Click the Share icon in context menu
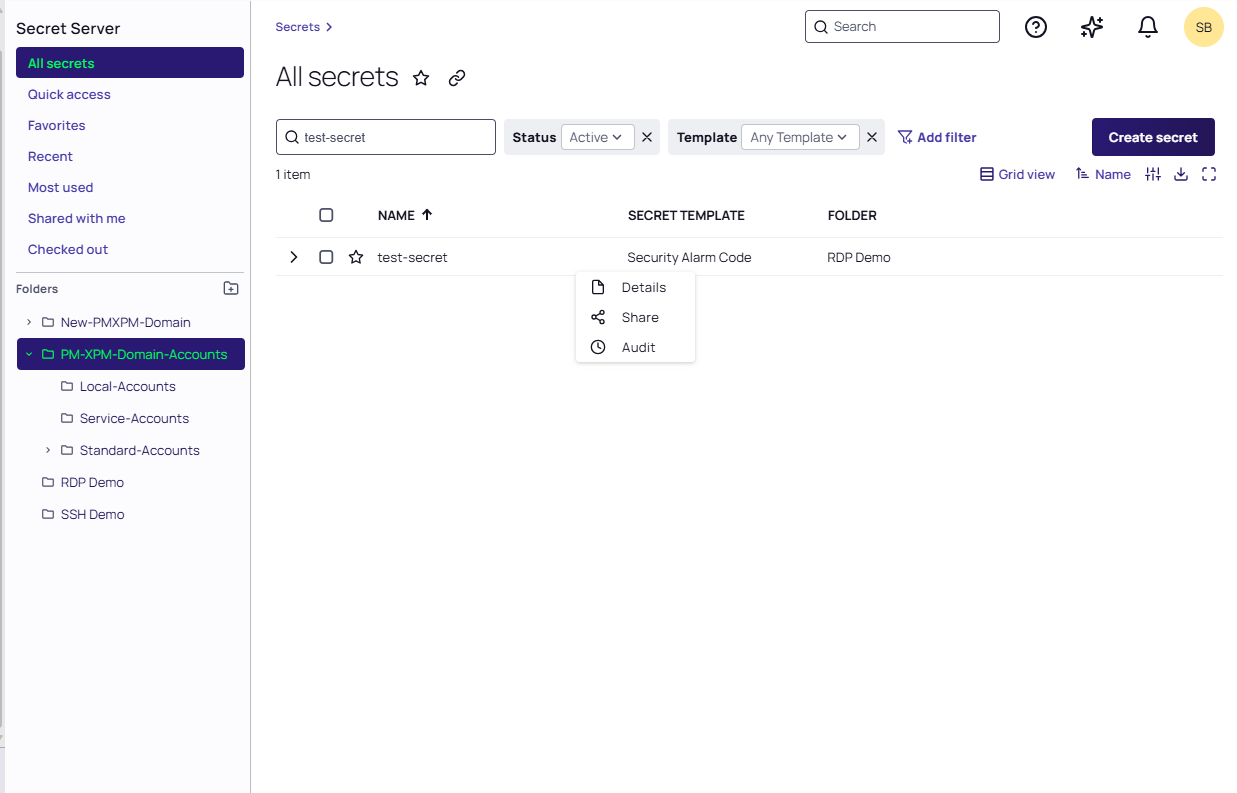Viewport: 1237px width, 793px height. tap(598, 317)
